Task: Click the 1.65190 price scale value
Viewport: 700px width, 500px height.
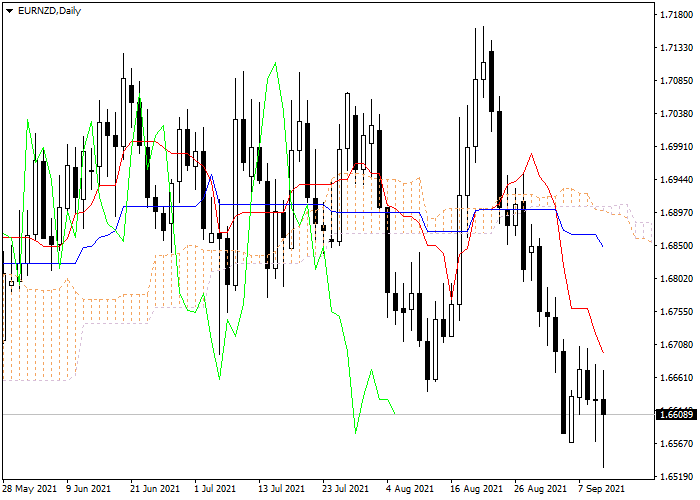Action: tap(676, 477)
